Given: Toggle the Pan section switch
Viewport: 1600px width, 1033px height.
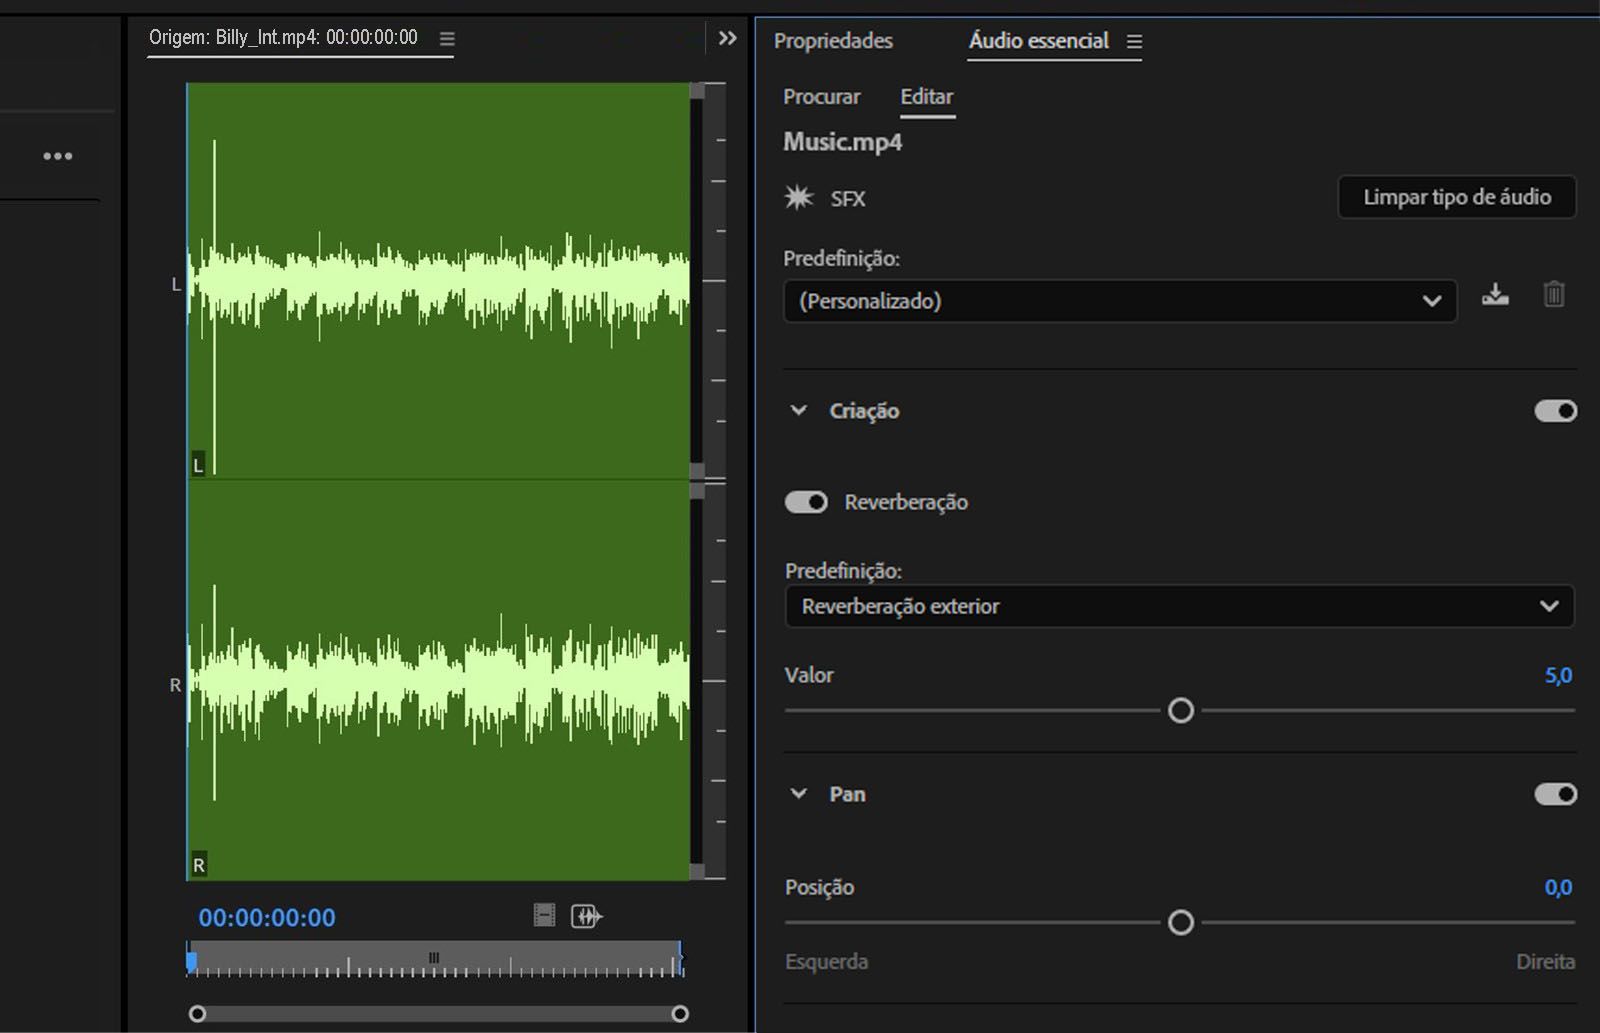Looking at the screenshot, I should (1556, 794).
